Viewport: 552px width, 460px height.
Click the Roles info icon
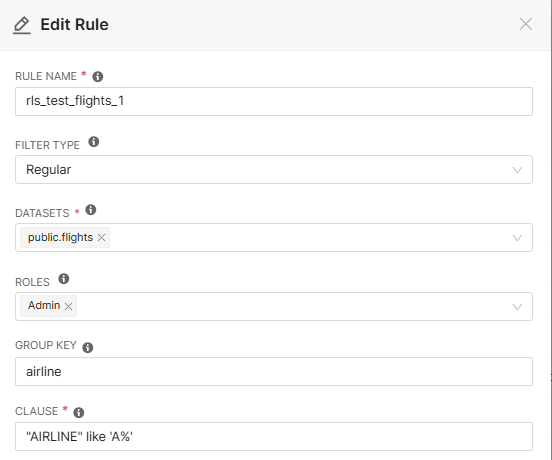tap(63, 279)
